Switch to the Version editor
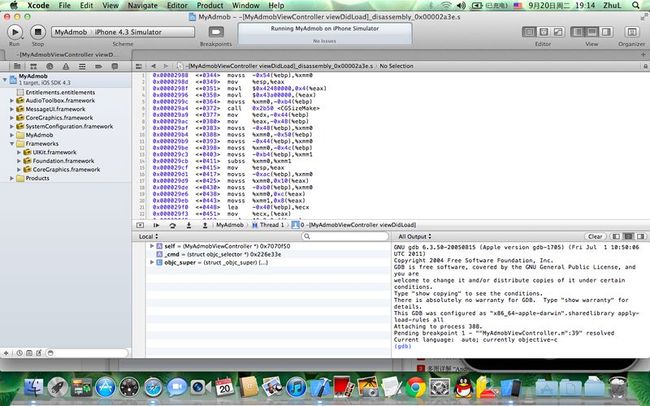 [558, 32]
